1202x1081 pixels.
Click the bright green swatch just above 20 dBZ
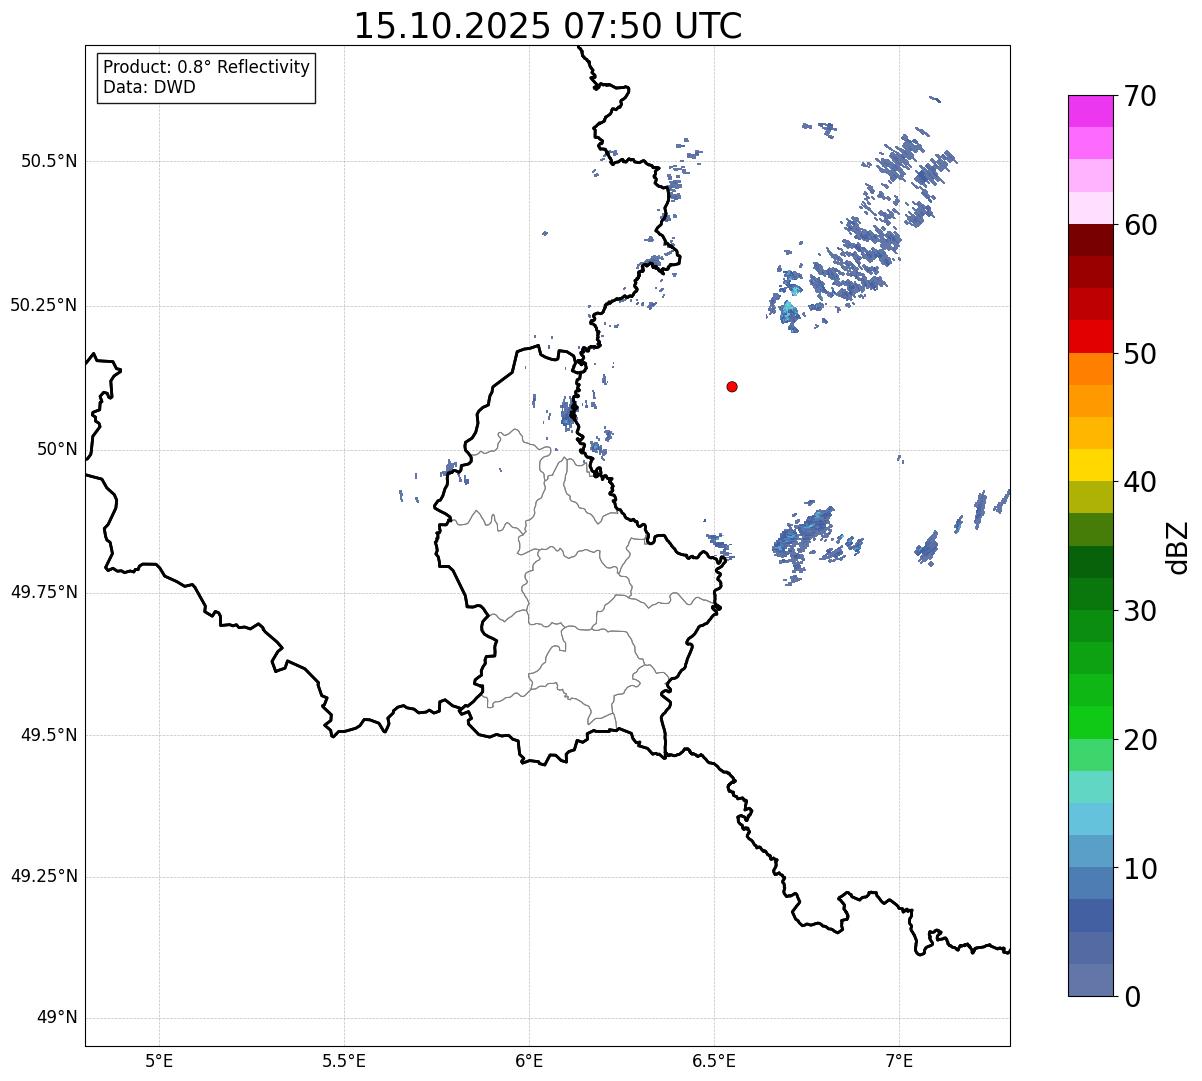tap(1090, 723)
